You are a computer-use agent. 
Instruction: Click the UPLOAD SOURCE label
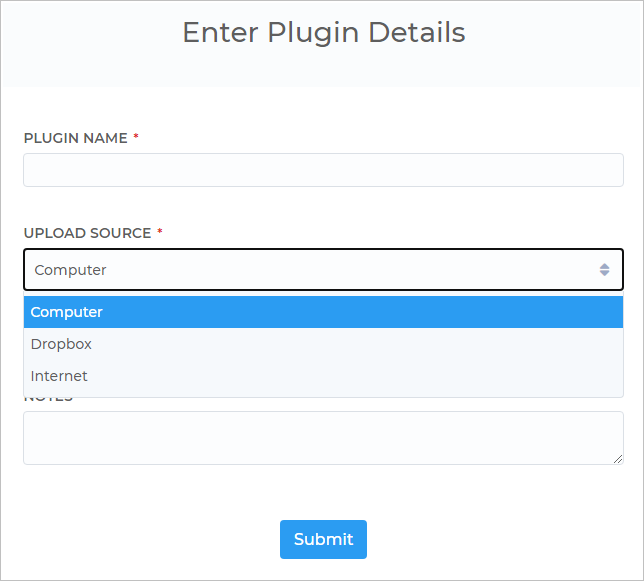(87, 233)
